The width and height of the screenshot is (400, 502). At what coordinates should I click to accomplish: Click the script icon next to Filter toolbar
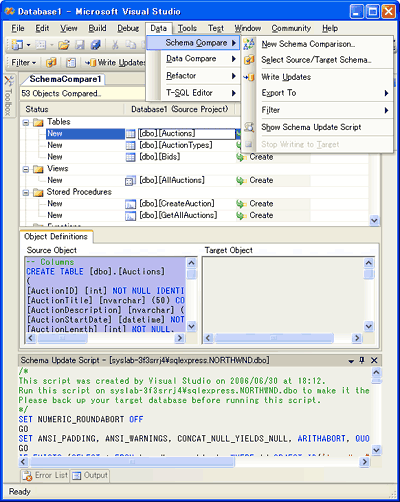[x=71, y=62]
